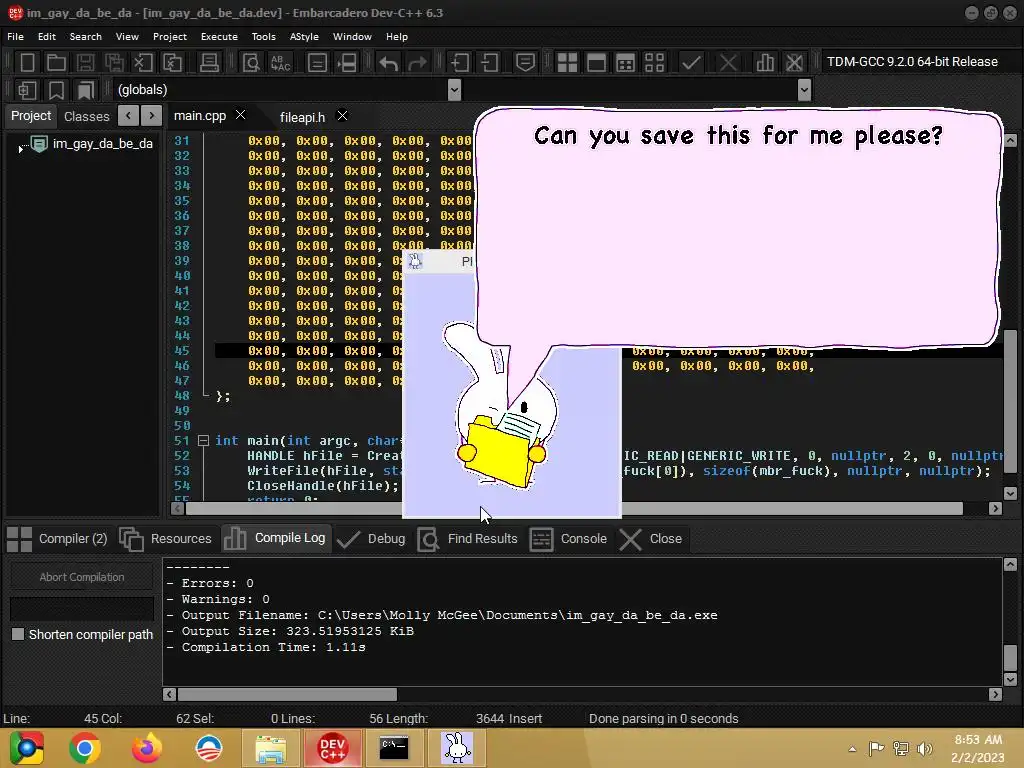The width and height of the screenshot is (1024, 768).
Task: Click the Indent toolbar icon
Action: point(460,63)
